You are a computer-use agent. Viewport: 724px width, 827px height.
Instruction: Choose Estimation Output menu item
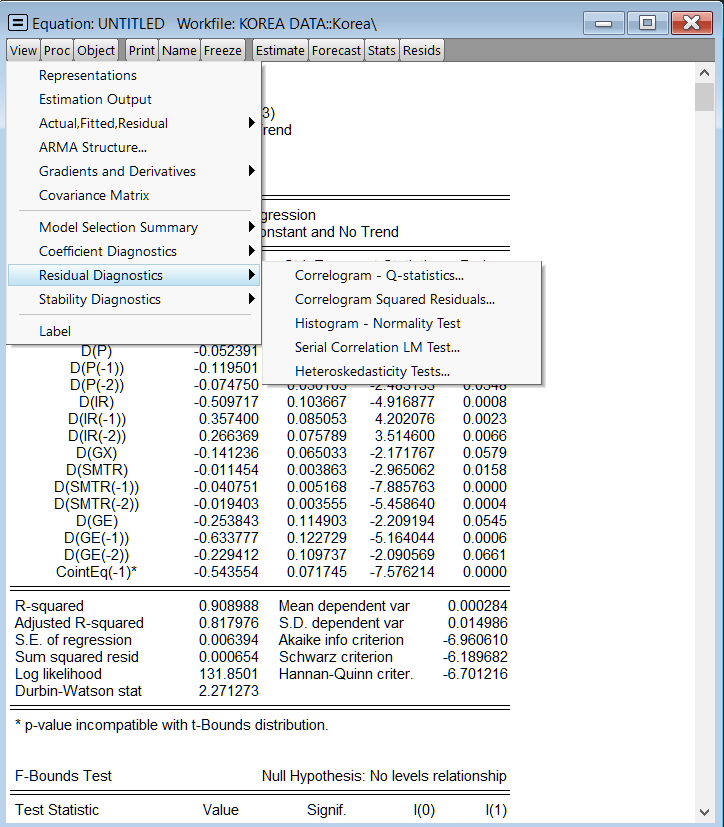(x=95, y=99)
